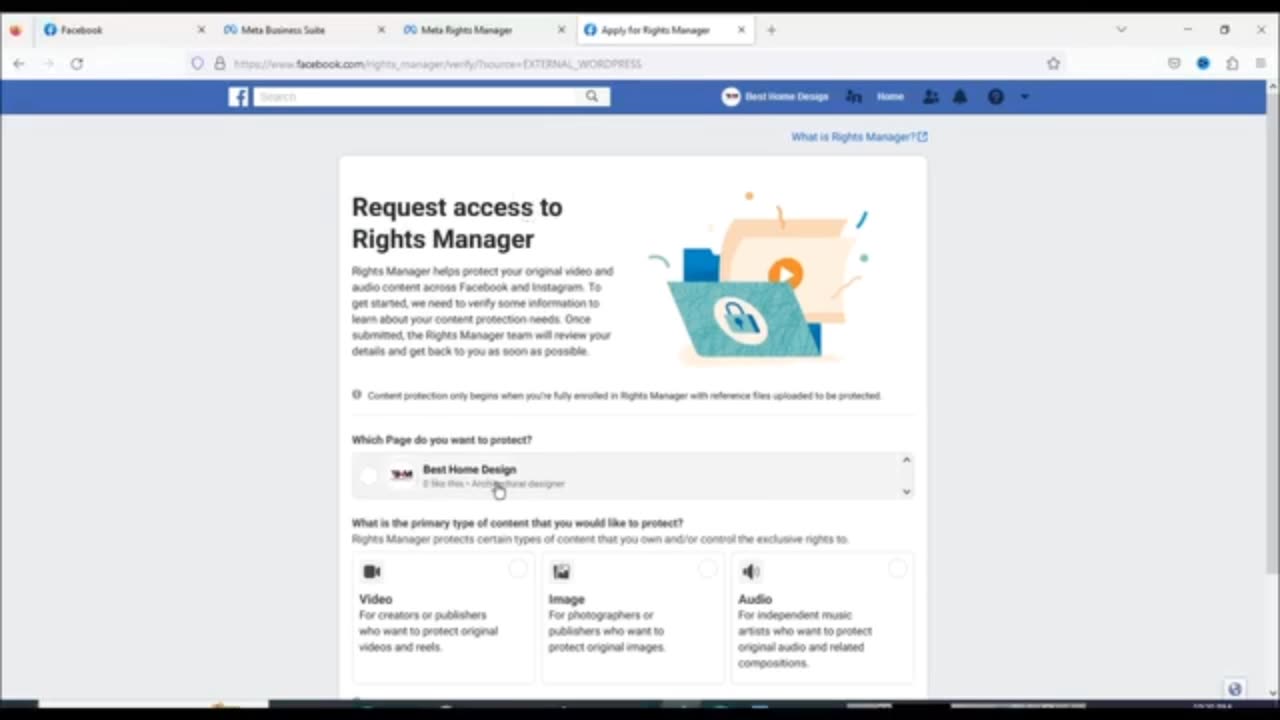Go forward with the browser forward arrow
Viewport: 1280px width, 720px height.
(x=47, y=63)
